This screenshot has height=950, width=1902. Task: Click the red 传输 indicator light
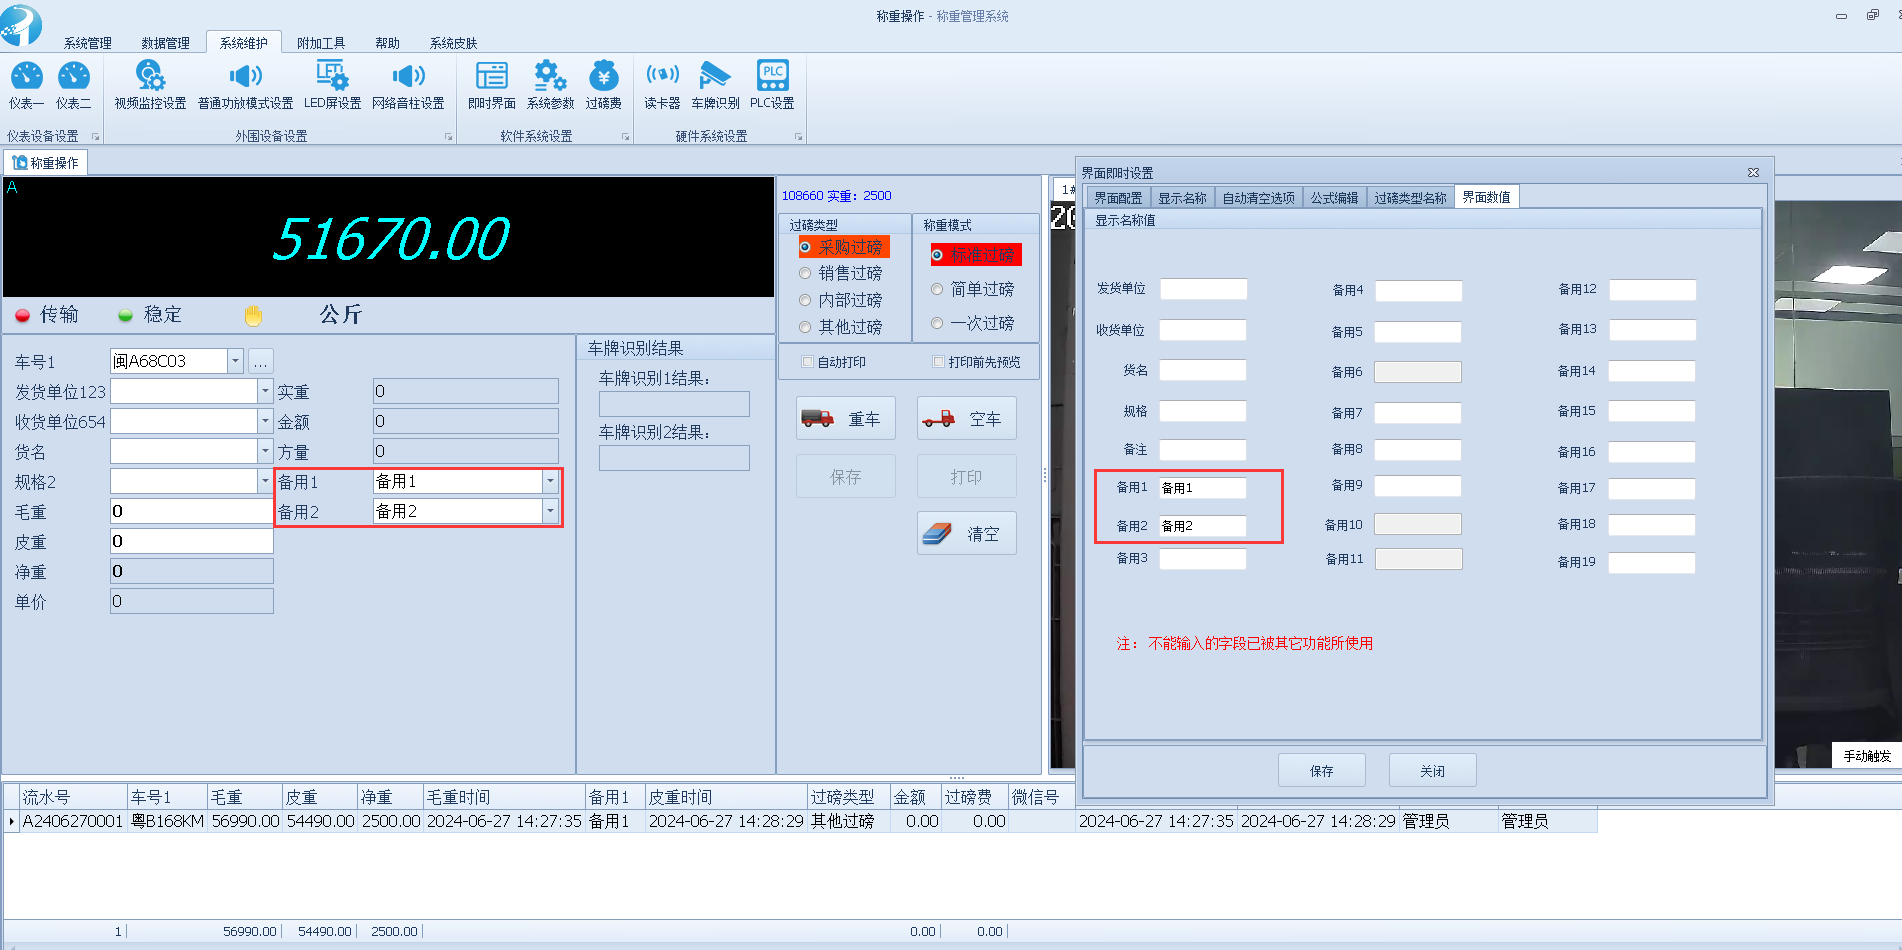(23, 316)
